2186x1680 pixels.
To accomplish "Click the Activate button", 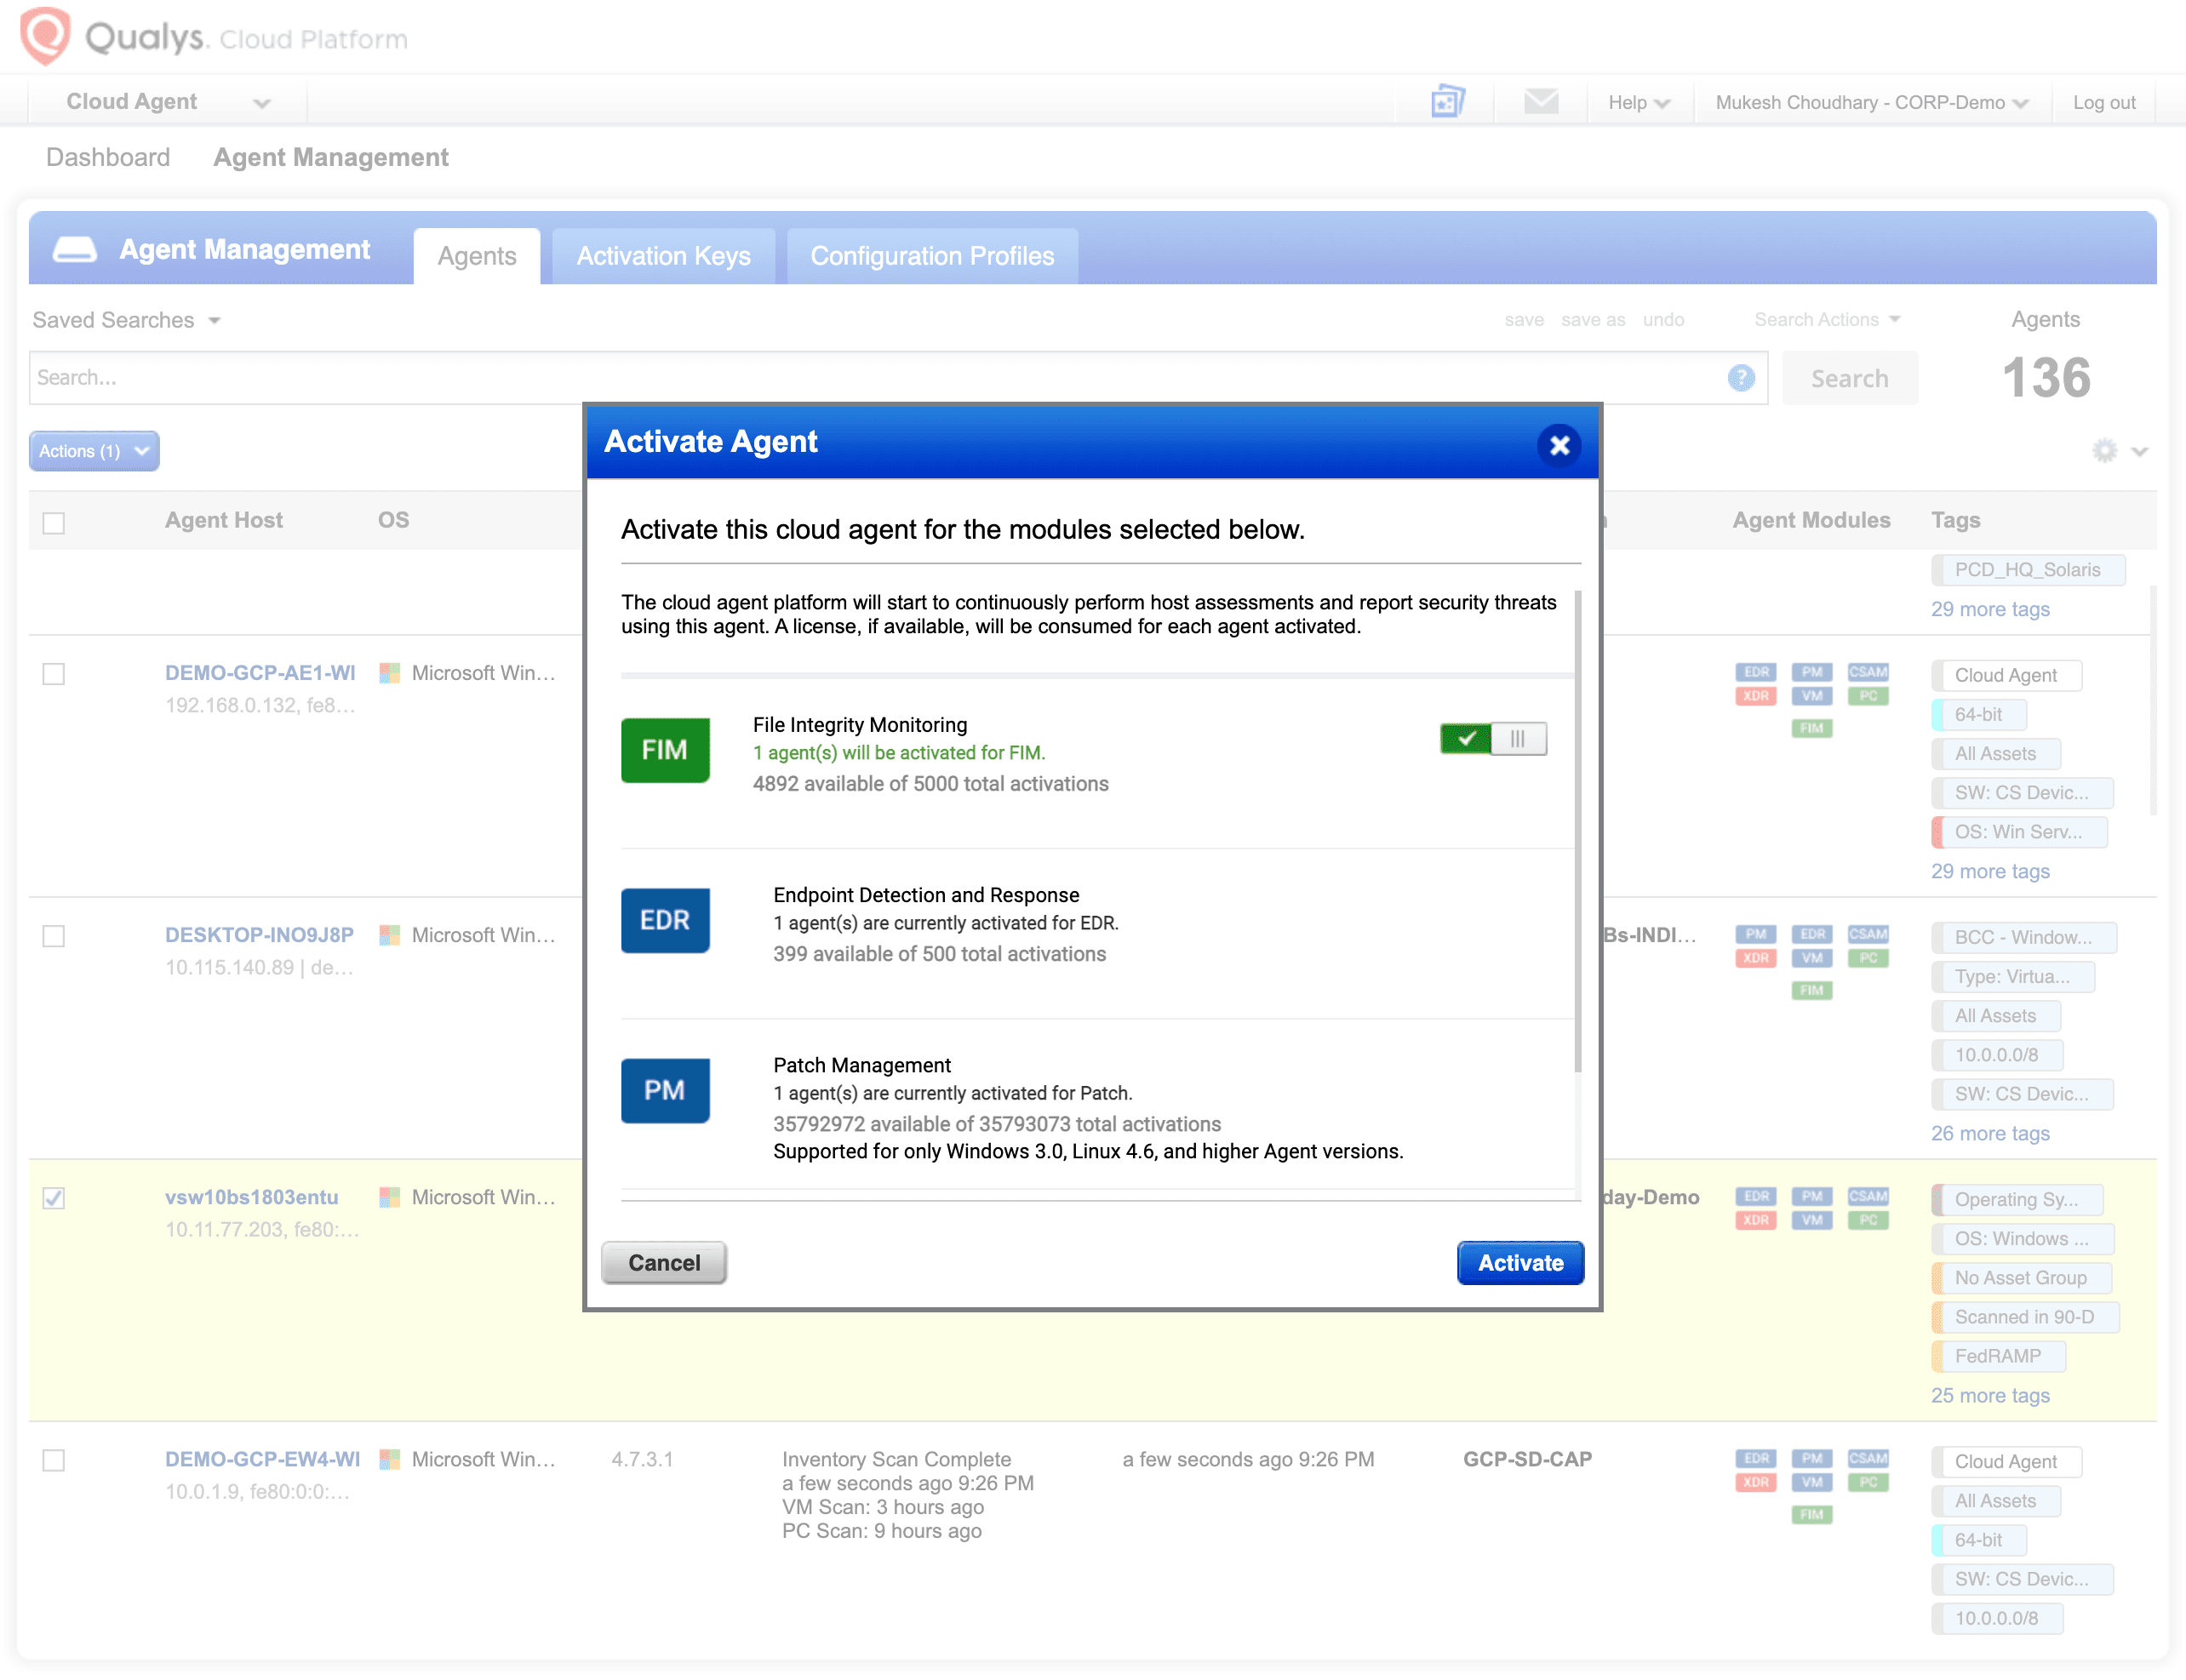I will (x=1520, y=1263).
